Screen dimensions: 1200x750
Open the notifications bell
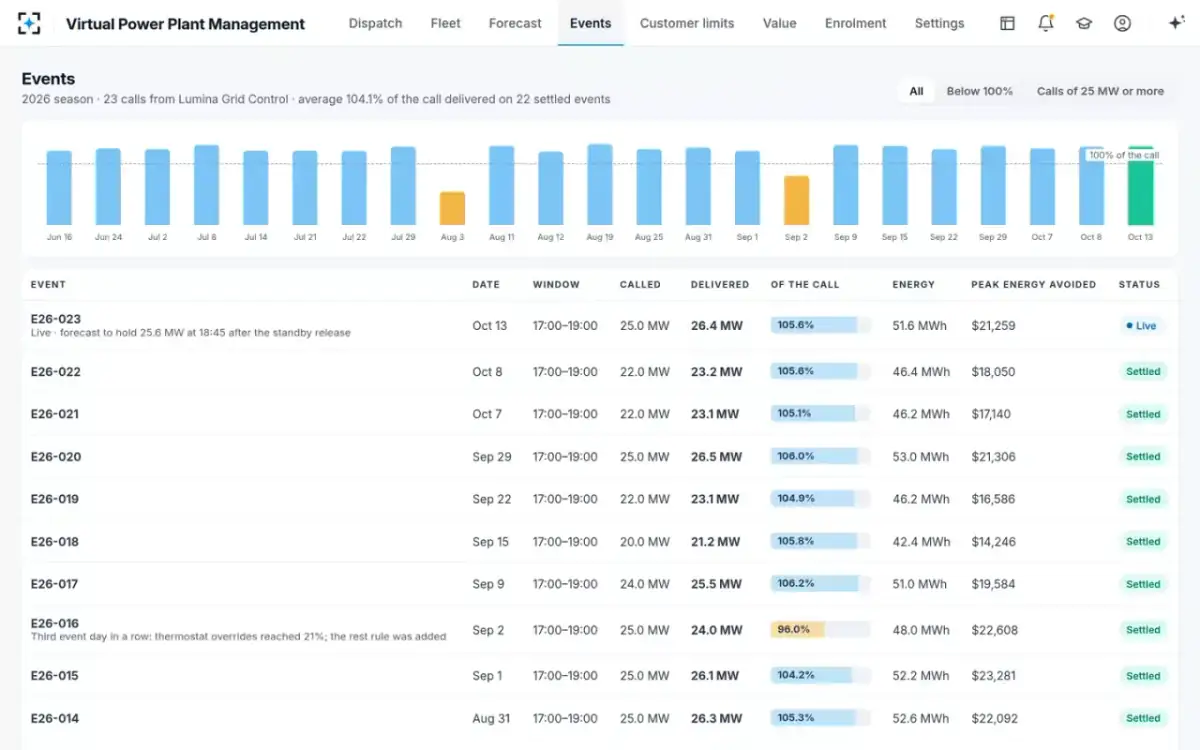tap(1045, 23)
